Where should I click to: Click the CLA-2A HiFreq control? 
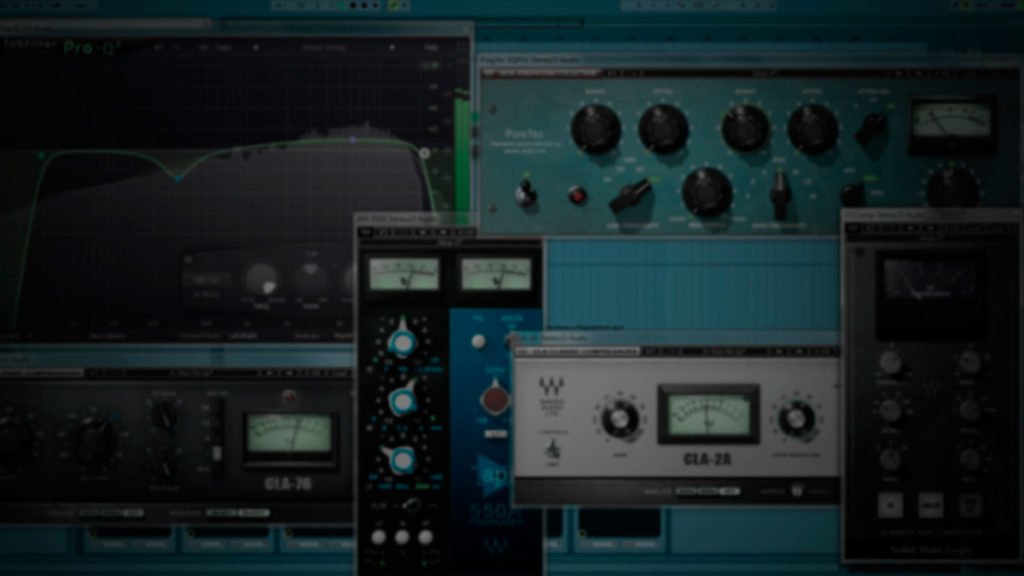pyautogui.click(x=797, y=490)
